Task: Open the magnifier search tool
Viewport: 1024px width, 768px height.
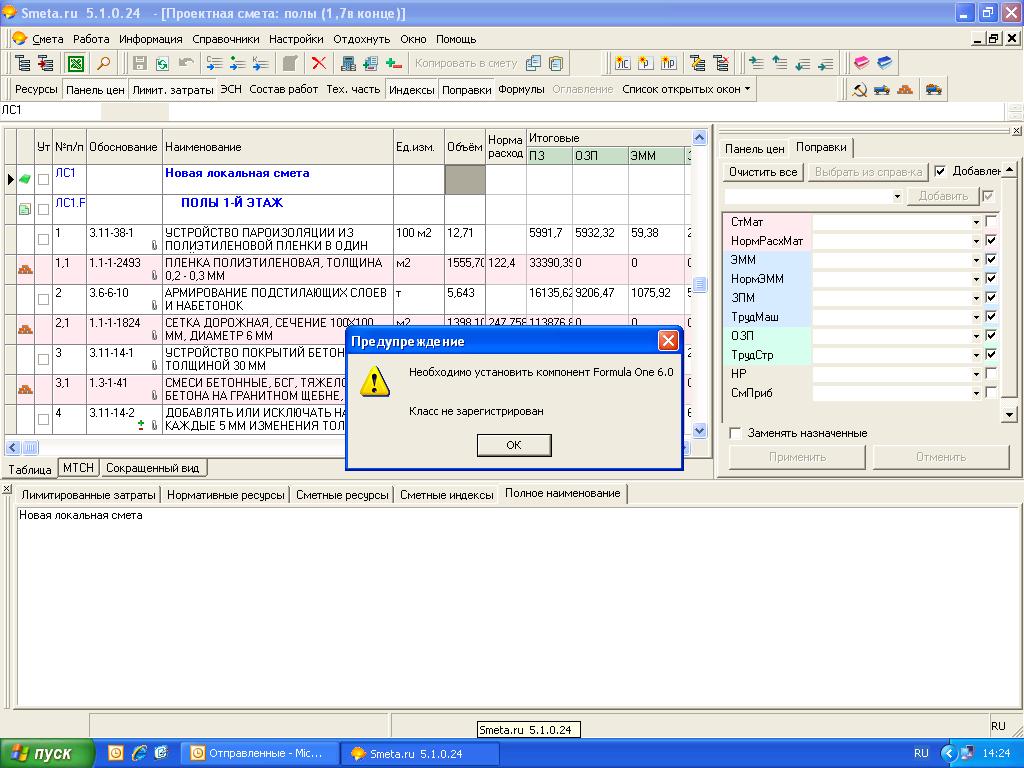Action: pos(104,63)
